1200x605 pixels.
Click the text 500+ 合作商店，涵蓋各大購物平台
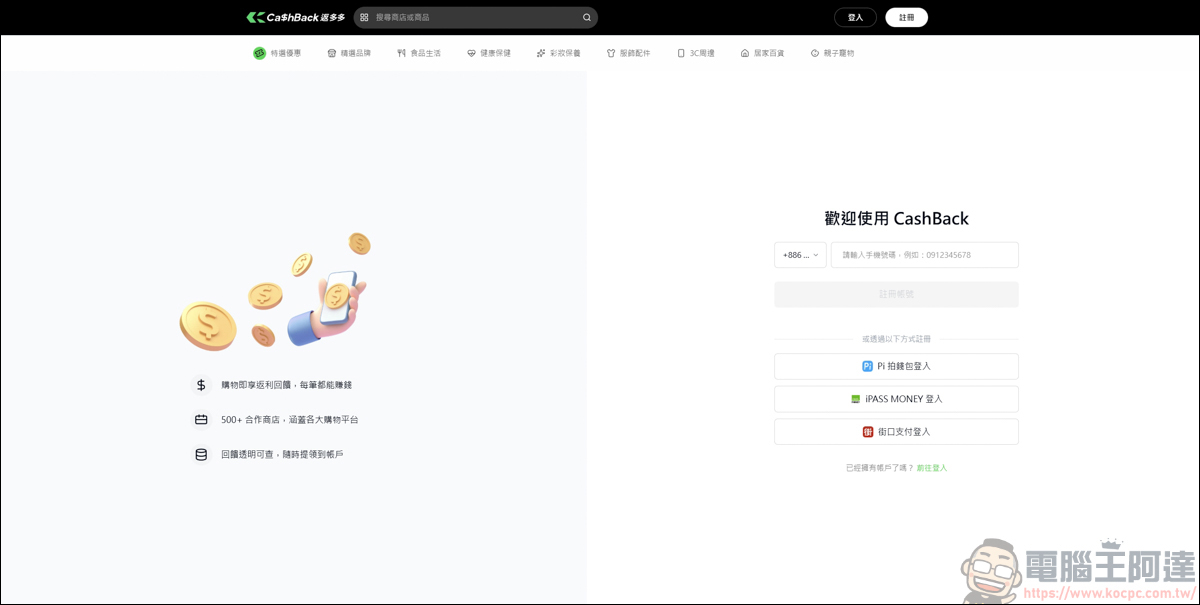click(290, 420)
